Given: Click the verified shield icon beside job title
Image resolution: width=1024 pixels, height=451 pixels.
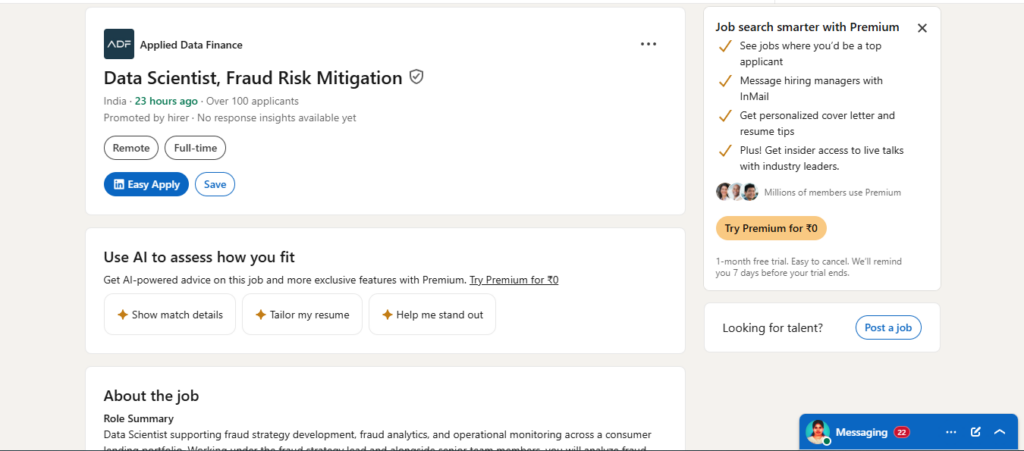Looking at the screenshot, I should click(416, 77).
